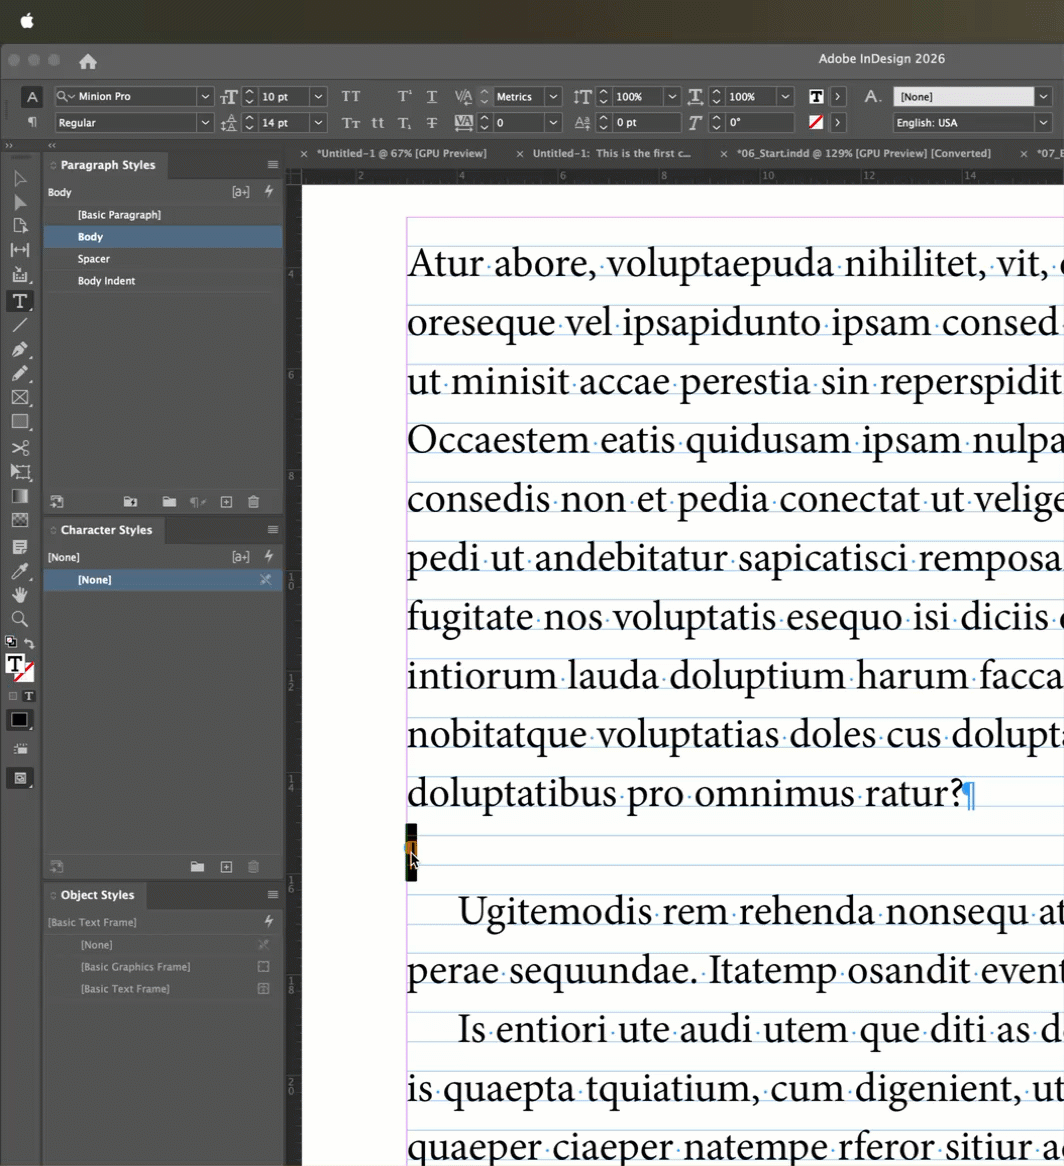
Task: Select the Scissors tool
Action: (20, 448)
